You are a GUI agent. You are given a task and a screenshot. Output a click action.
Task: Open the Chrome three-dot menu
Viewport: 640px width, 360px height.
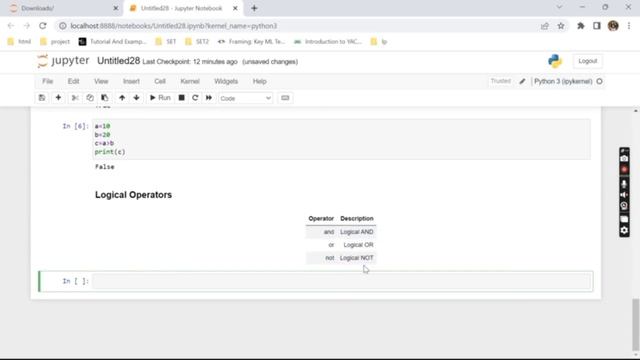point(629,26)
